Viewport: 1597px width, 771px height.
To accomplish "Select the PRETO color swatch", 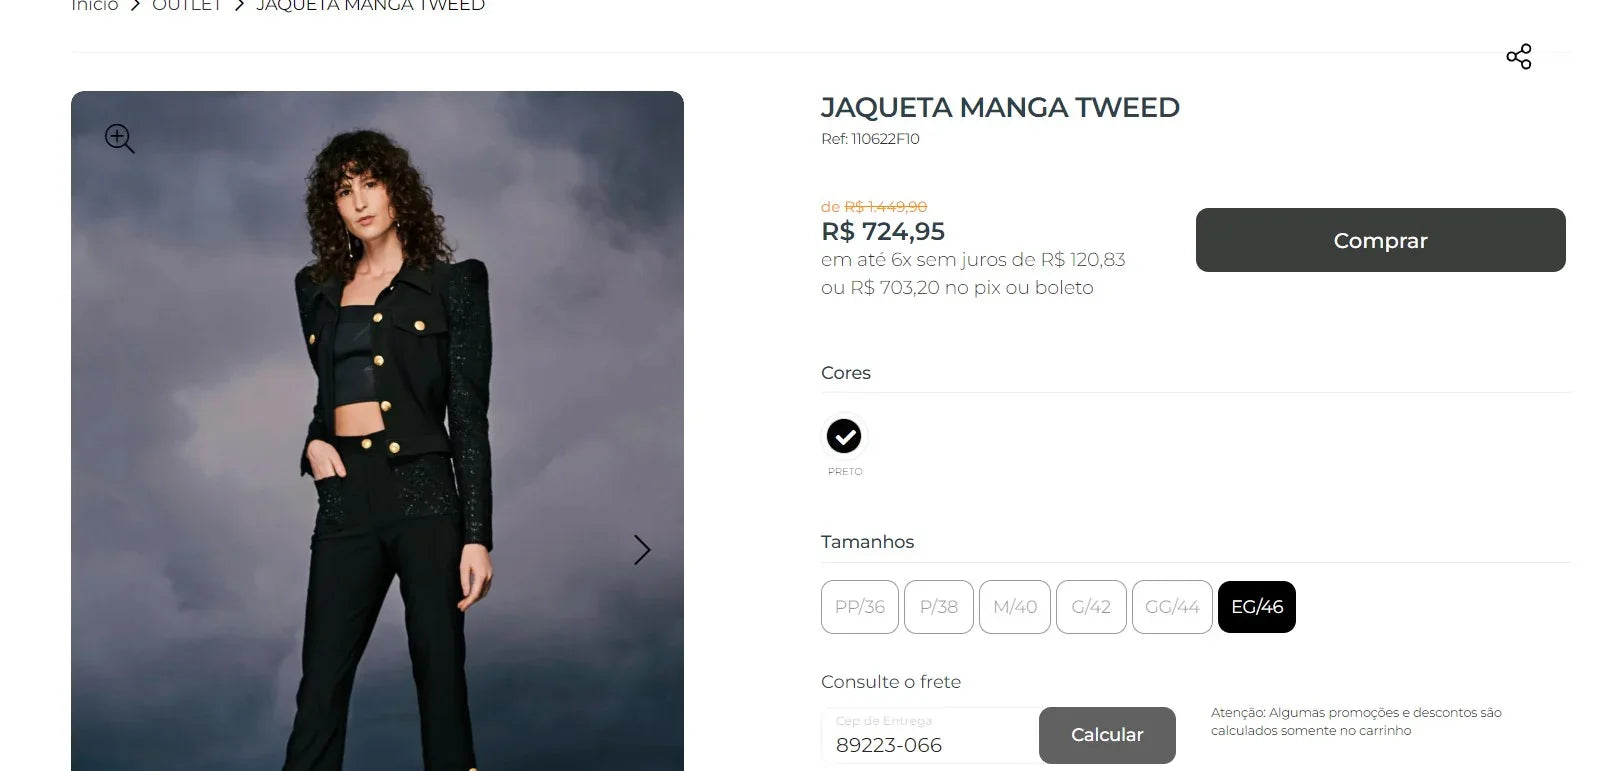I will [844, 436].
